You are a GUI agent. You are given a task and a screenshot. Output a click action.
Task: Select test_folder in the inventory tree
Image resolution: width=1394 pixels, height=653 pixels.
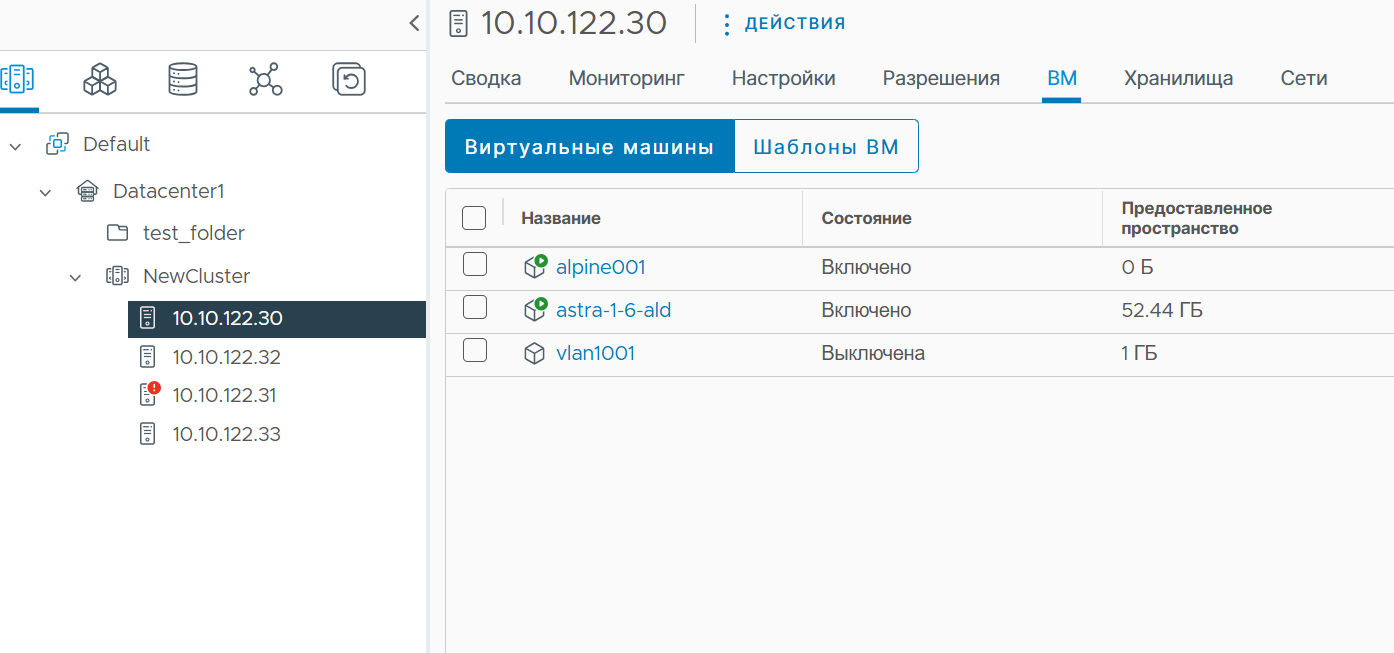coord(194,233)
